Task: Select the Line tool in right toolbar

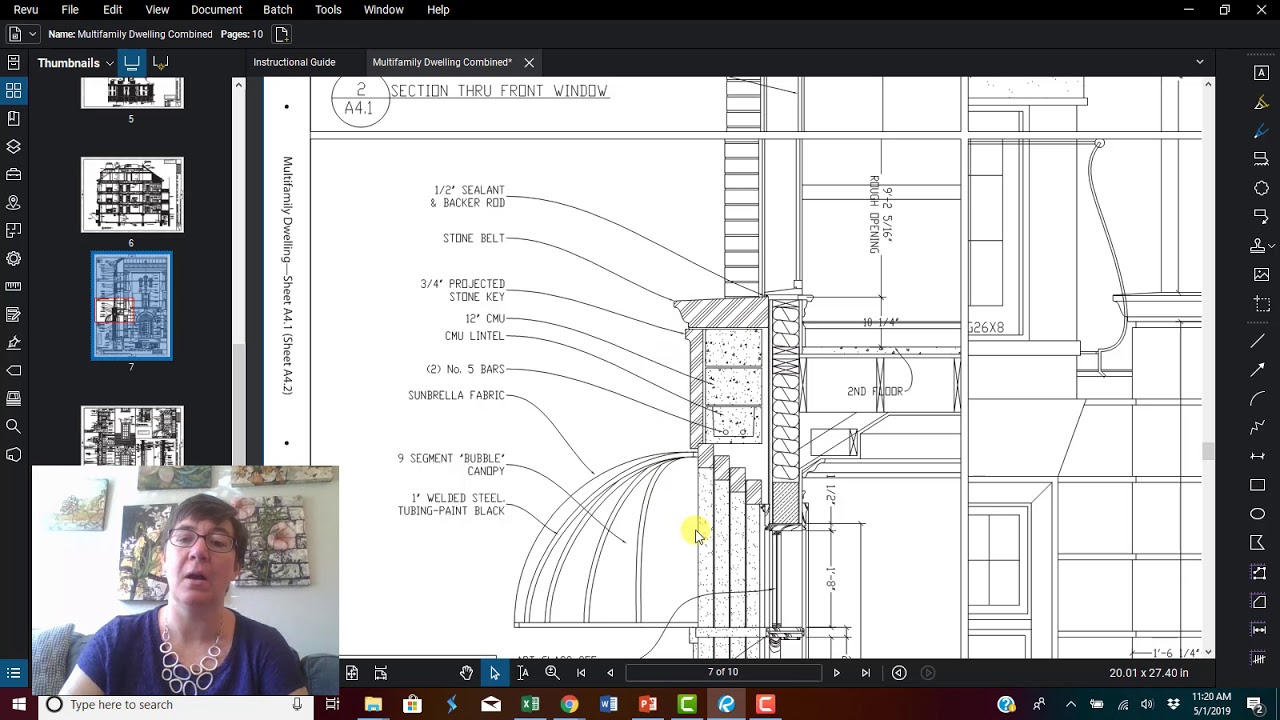Action: 1258,341
